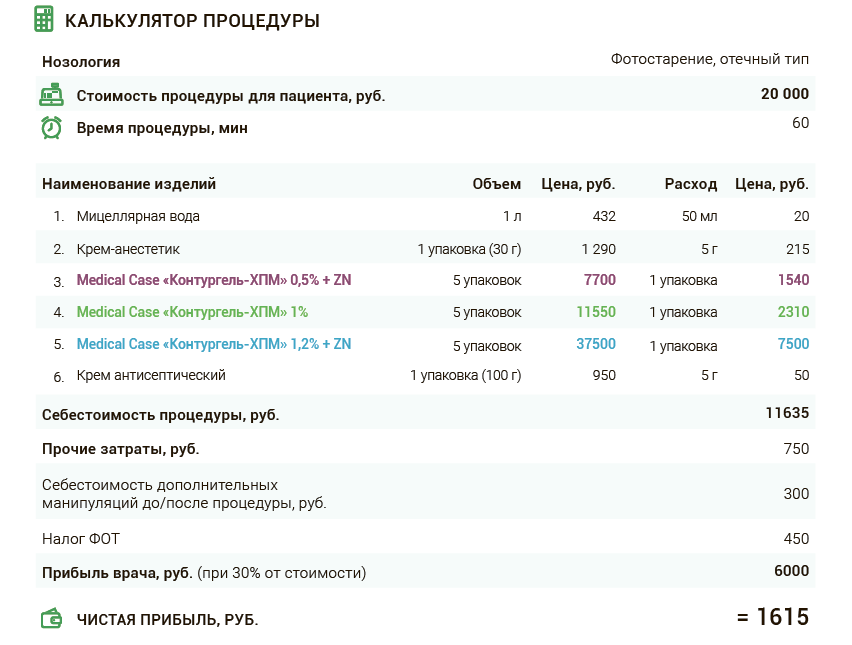Click 'Себестоимость дополнительных манипуляций' label
The width and height of the screenshot is (852, 645).
[x=184, y=494]
